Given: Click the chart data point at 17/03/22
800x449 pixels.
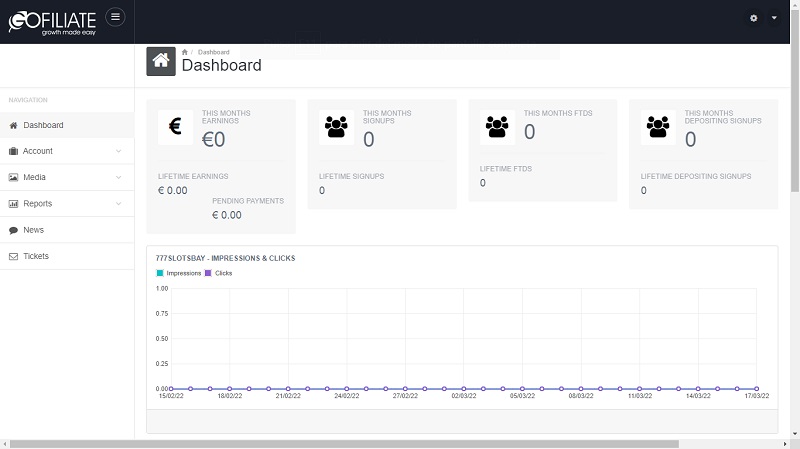Looking at the screenshot, I should (757, 389).
